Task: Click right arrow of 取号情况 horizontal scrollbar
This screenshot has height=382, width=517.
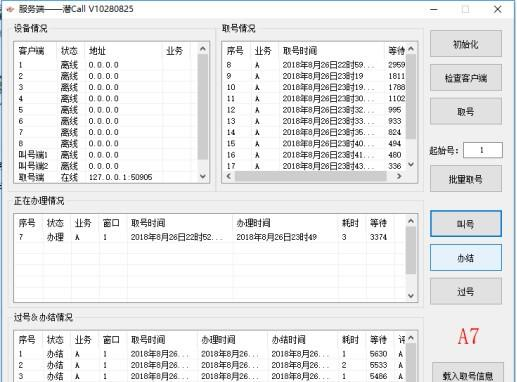Action: point(399,176)
